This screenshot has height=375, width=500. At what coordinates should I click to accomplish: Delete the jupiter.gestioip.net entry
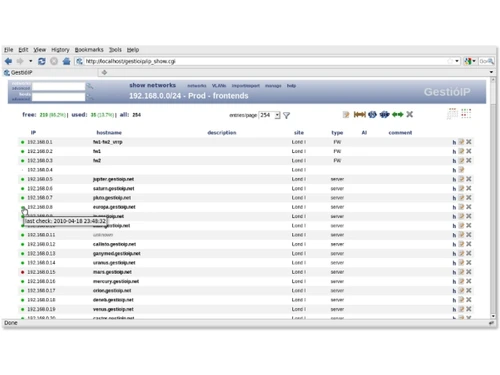pyautogui.click(x=469, y=179)
